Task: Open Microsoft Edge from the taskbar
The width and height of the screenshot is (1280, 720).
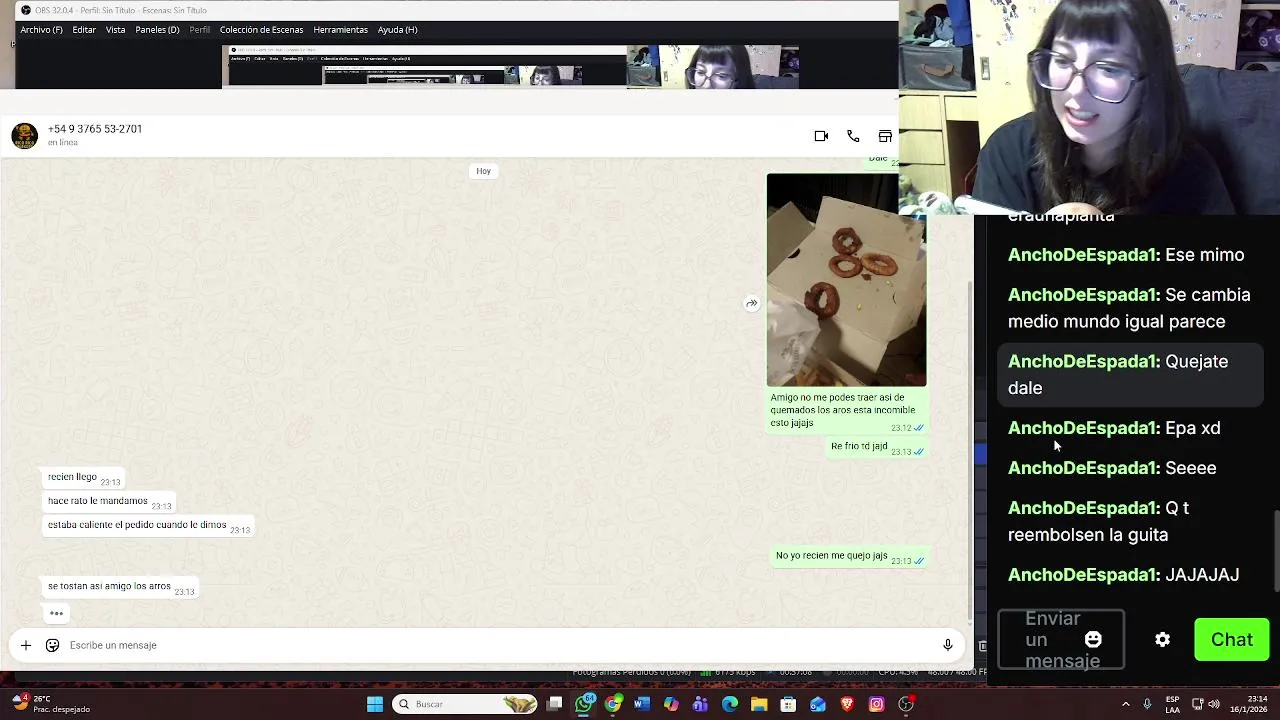Action: click(x=730, y=704)
